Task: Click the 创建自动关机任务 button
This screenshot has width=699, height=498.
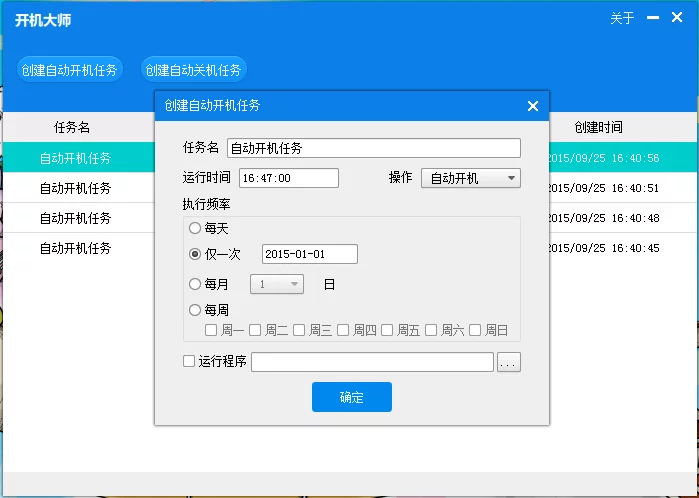Action: (194, 70)
